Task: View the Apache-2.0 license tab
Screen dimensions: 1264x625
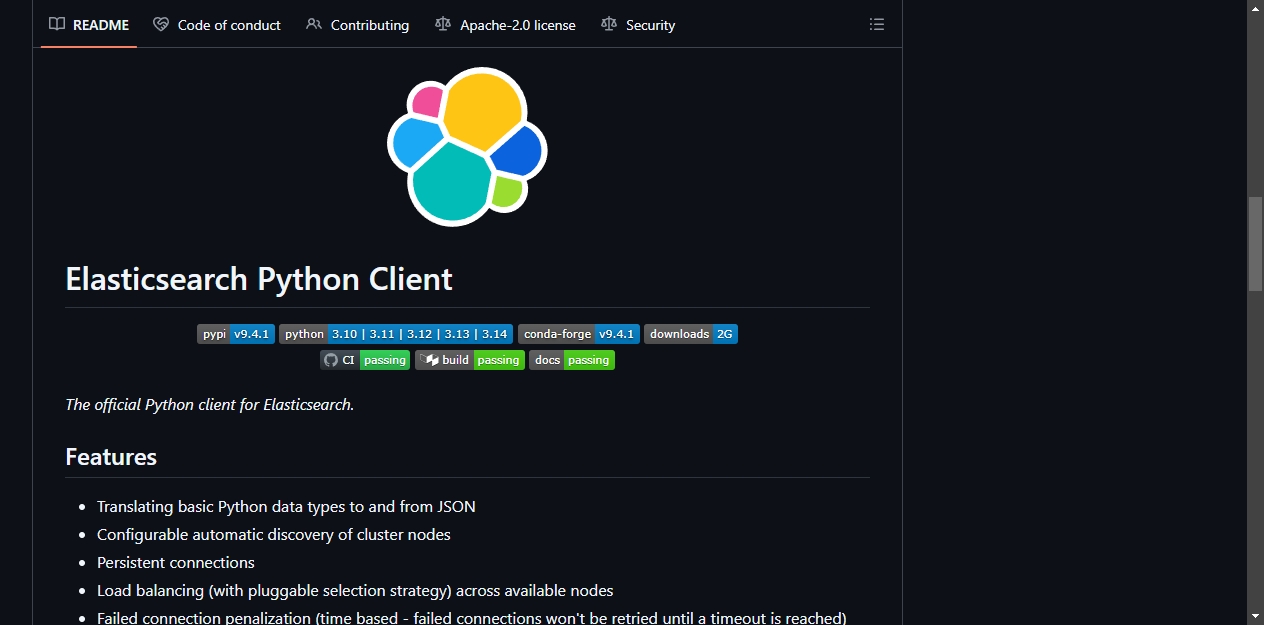Action: coord(505,25)
